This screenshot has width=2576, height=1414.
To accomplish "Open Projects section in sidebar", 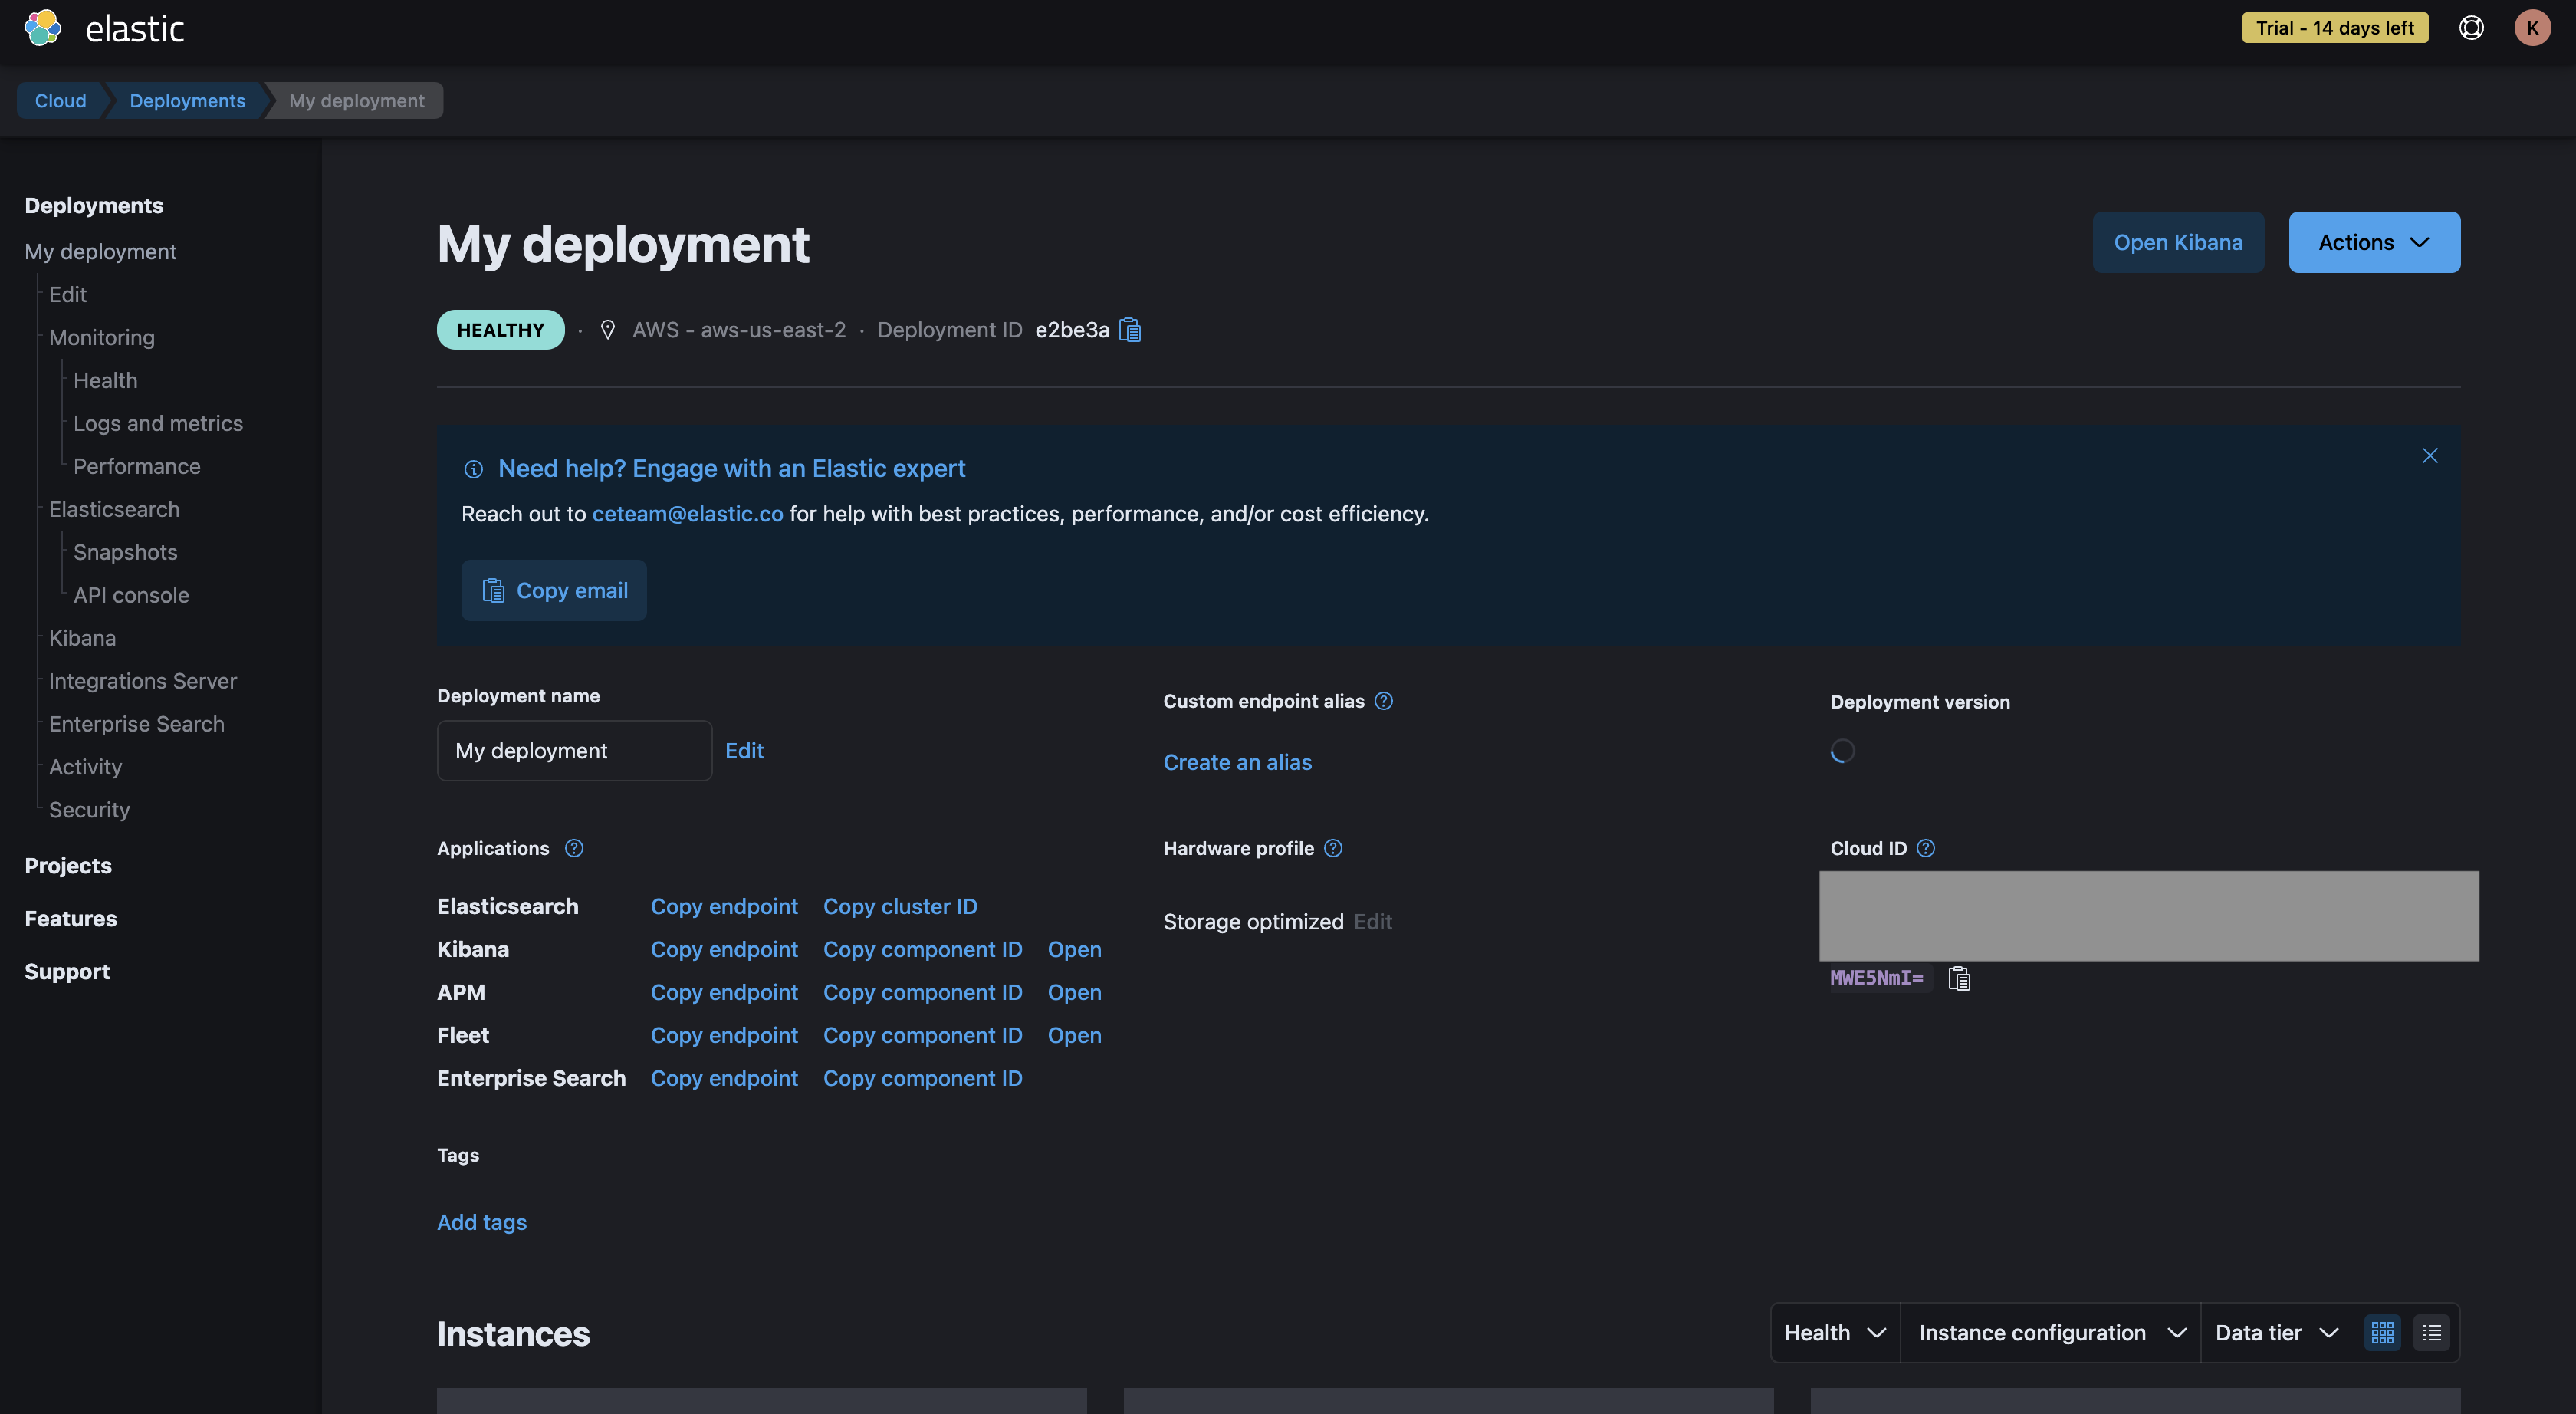I will (x=68, y=866).
